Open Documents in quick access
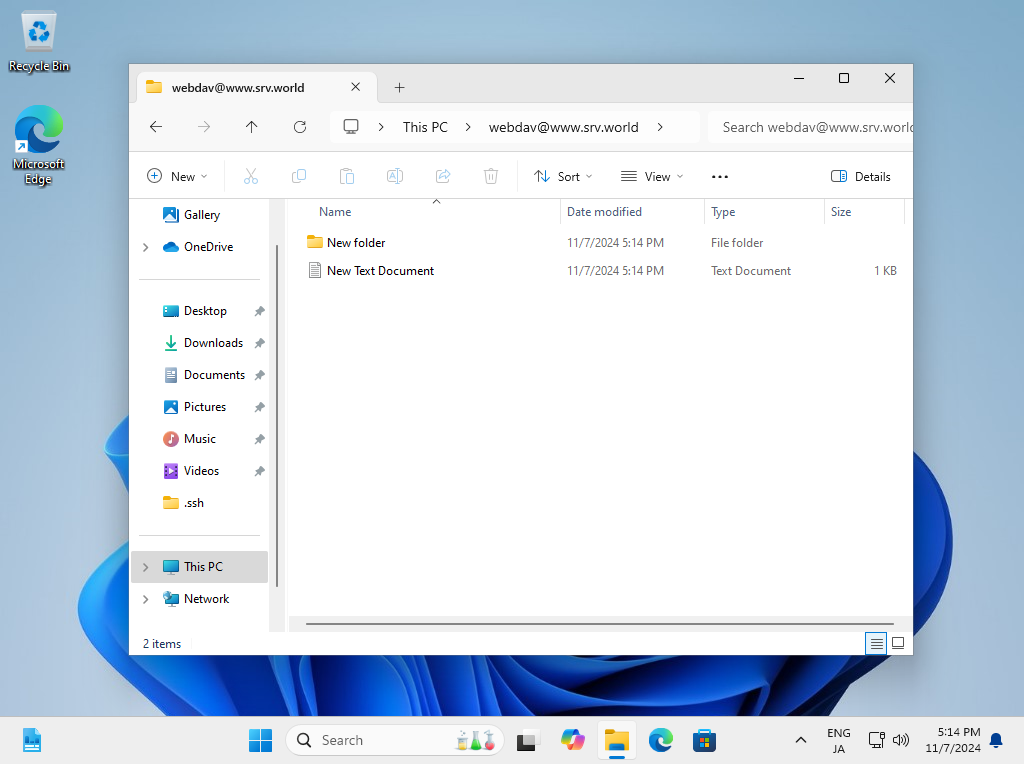This screenshot has height=764, width=1024. 214,375
